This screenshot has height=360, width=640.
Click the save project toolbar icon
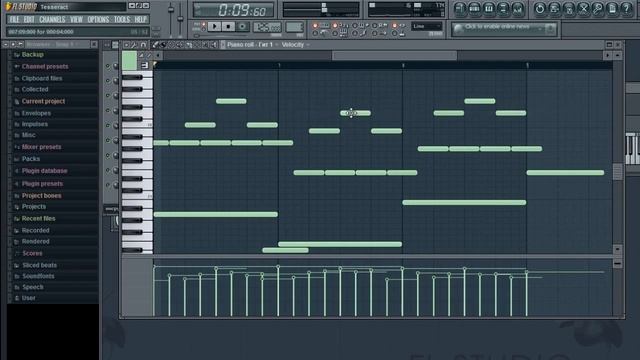[554, 9]
